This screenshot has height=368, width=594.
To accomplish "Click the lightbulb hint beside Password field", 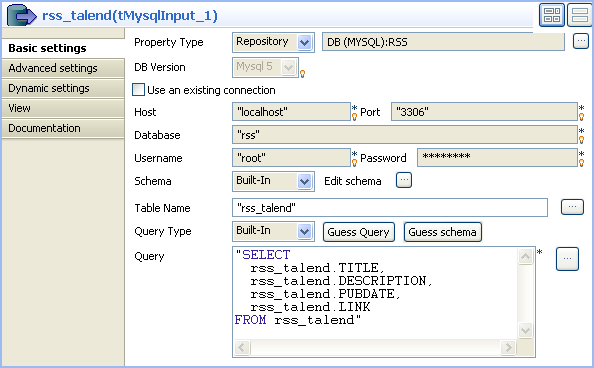I will click(581, 163).
